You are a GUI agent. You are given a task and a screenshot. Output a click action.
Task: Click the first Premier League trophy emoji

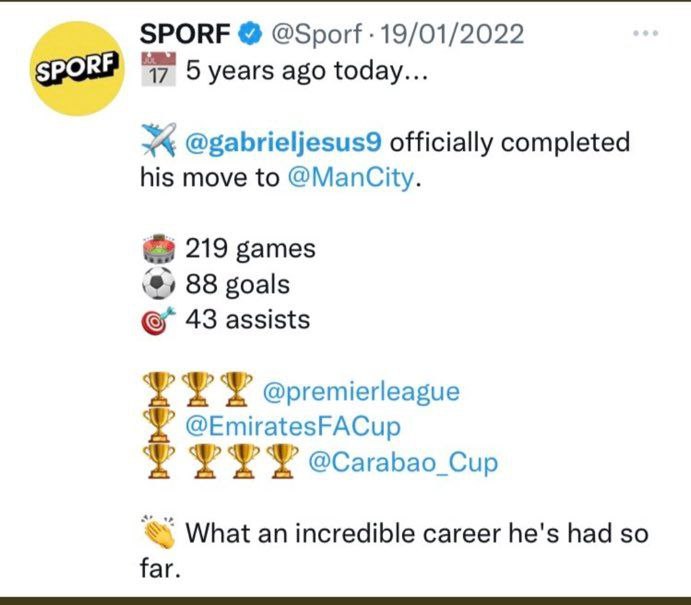pos(159,391)
